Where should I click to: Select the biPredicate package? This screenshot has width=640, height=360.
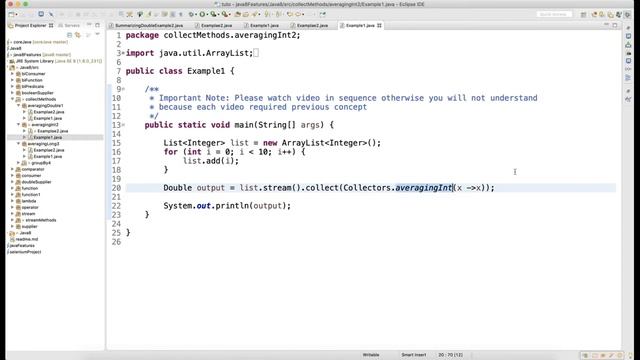(33, 87)
